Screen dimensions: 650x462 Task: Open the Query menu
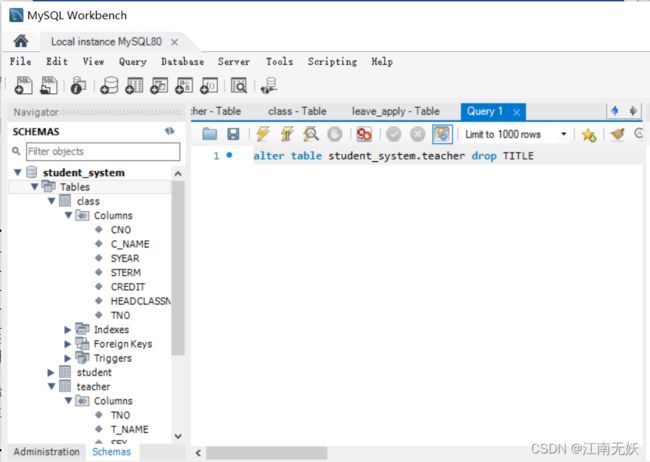click(x=133, y=61)
